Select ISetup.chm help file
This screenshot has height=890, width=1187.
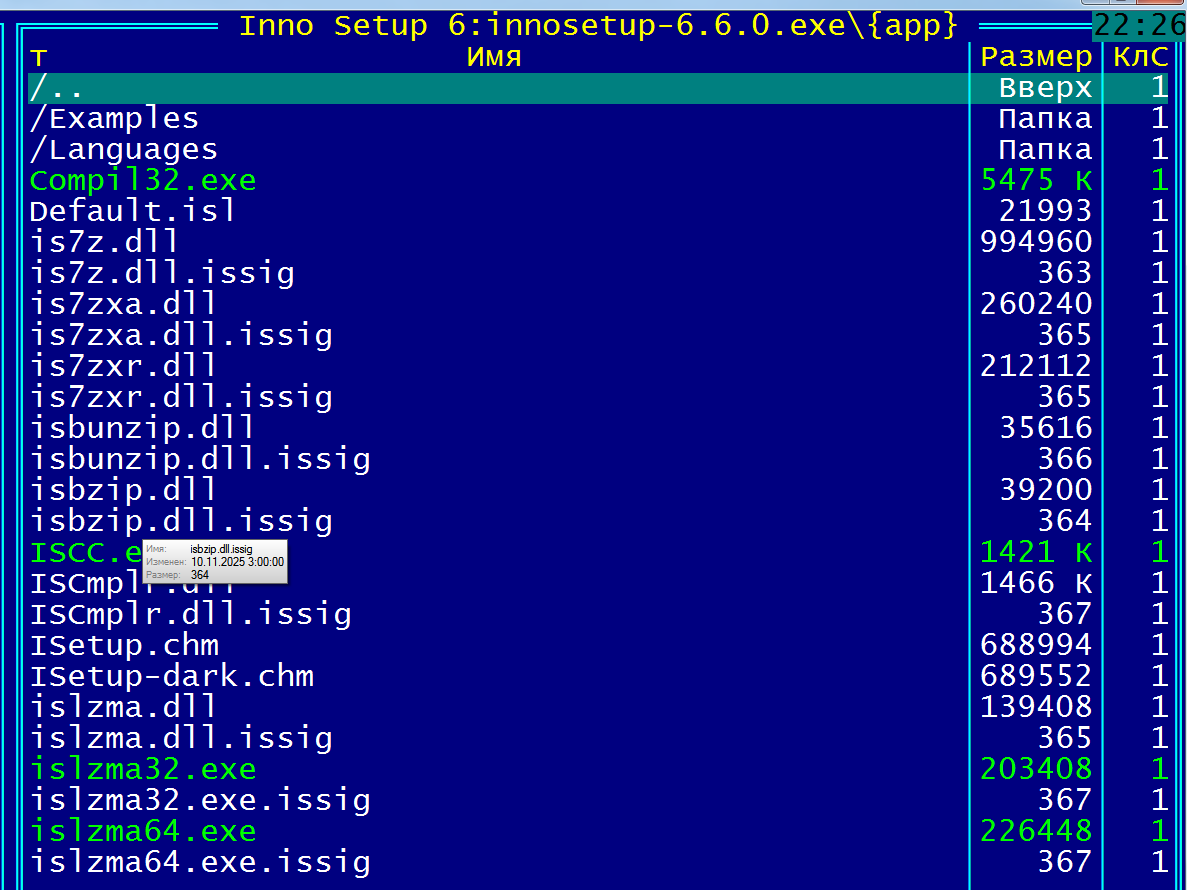pyautogui.click(x=124, y=645)
